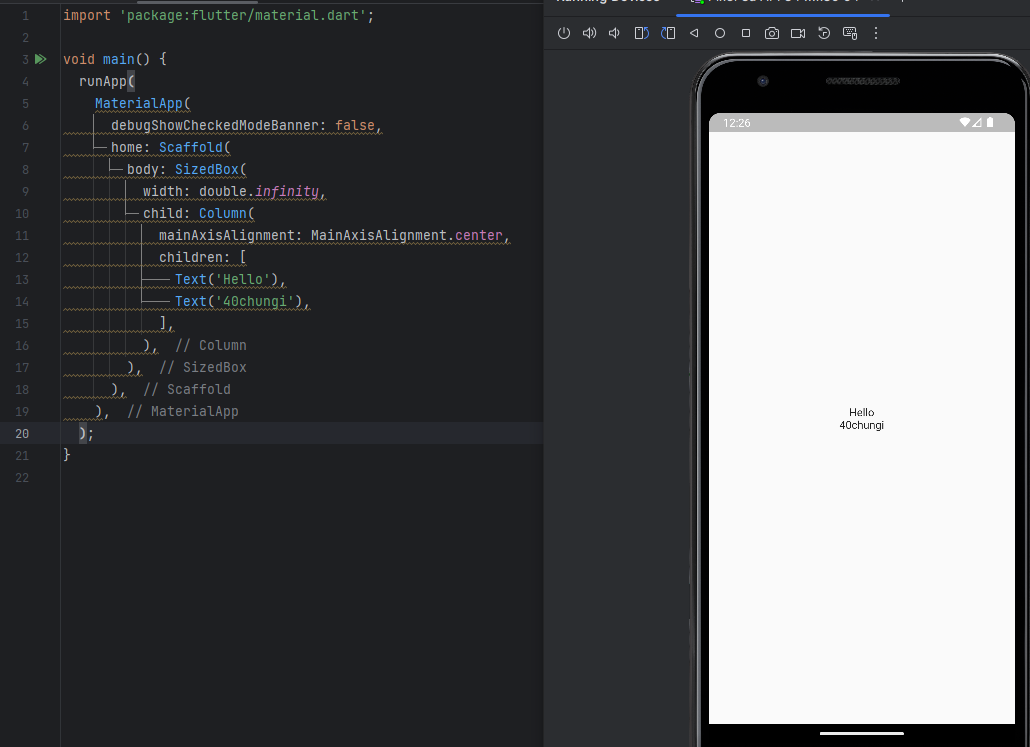The image size is (1030, 747).
Task: Click the Wi-Fi icon in phone status bar
Action: pyautogui.click(x=964, y=122)
